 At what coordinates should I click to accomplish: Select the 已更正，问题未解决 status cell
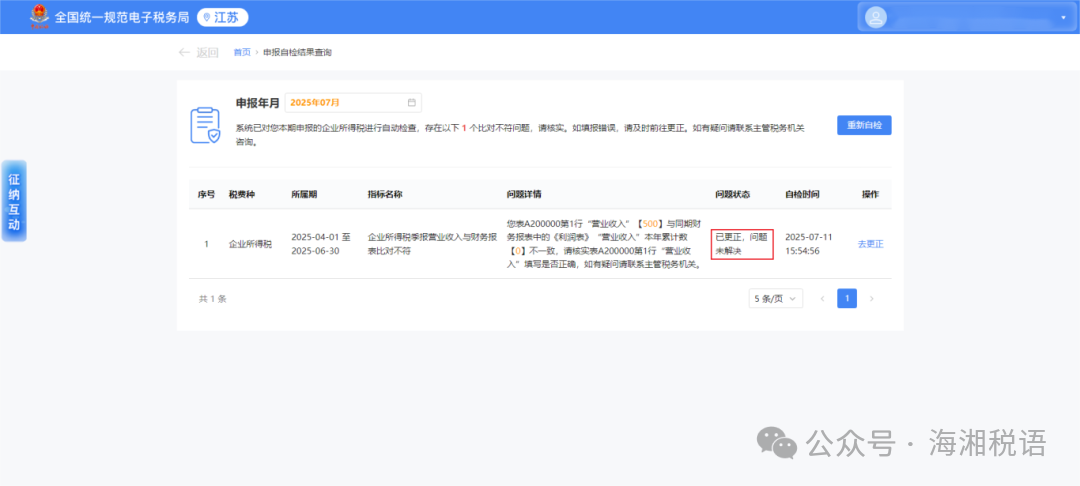tap(742, 244)
